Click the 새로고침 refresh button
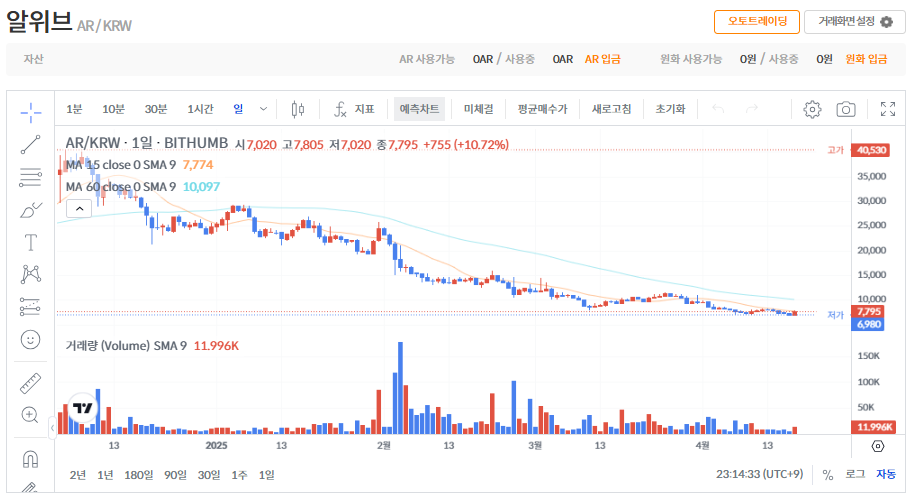 611,109
